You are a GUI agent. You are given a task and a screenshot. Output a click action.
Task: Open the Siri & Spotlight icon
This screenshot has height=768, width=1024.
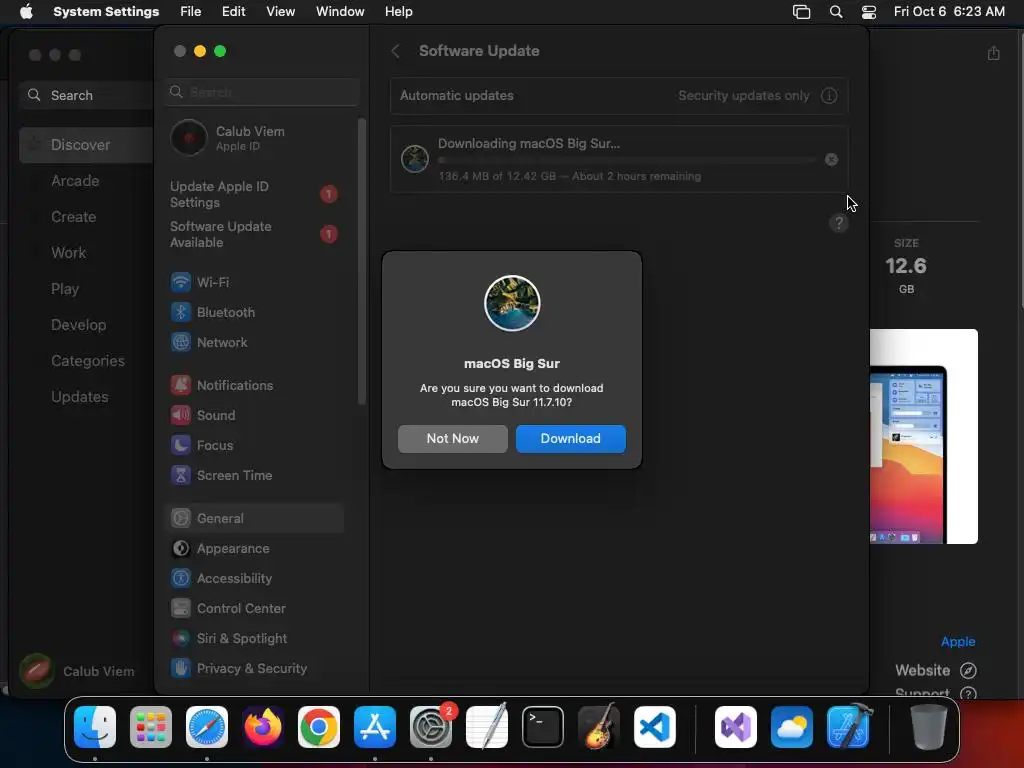[181, 639]
